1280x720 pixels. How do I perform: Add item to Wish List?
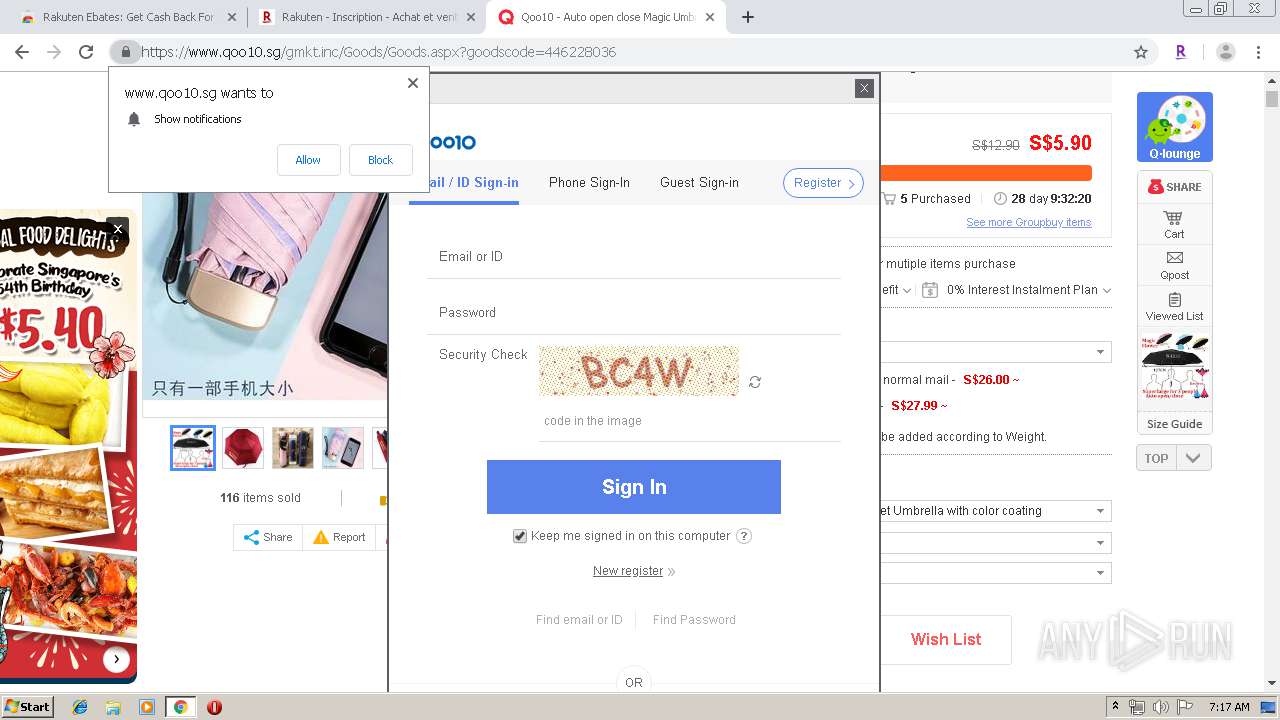[946, 640]
